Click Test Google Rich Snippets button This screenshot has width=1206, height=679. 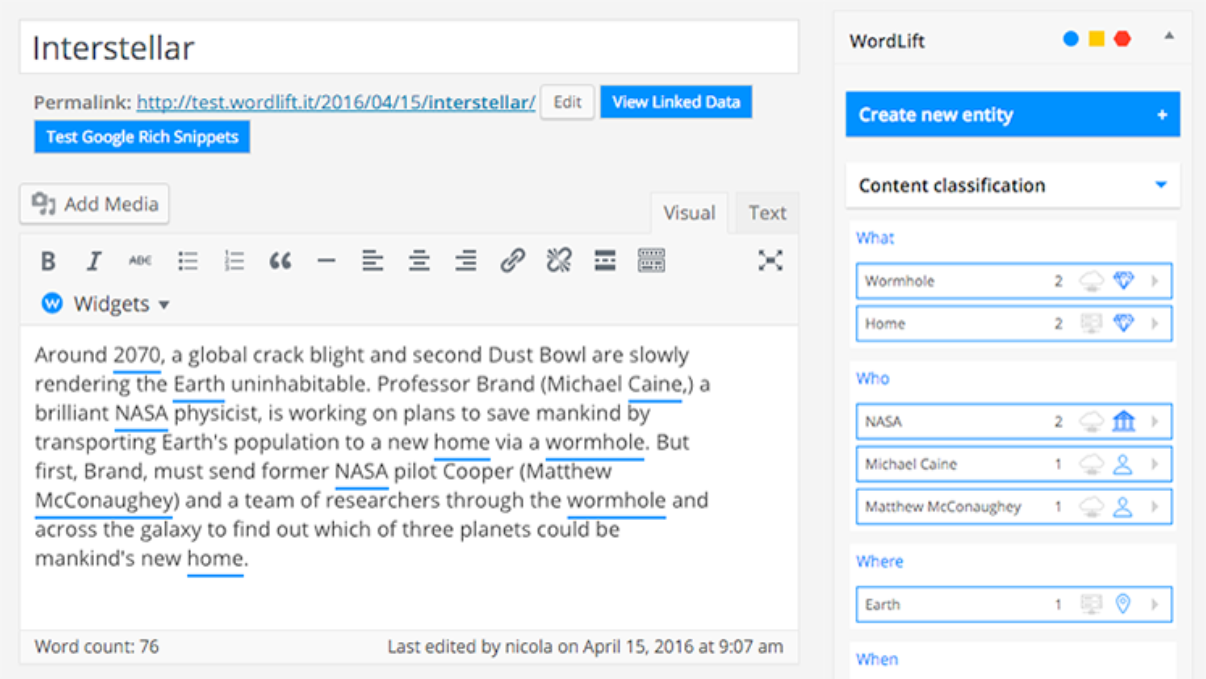[142, 137]
